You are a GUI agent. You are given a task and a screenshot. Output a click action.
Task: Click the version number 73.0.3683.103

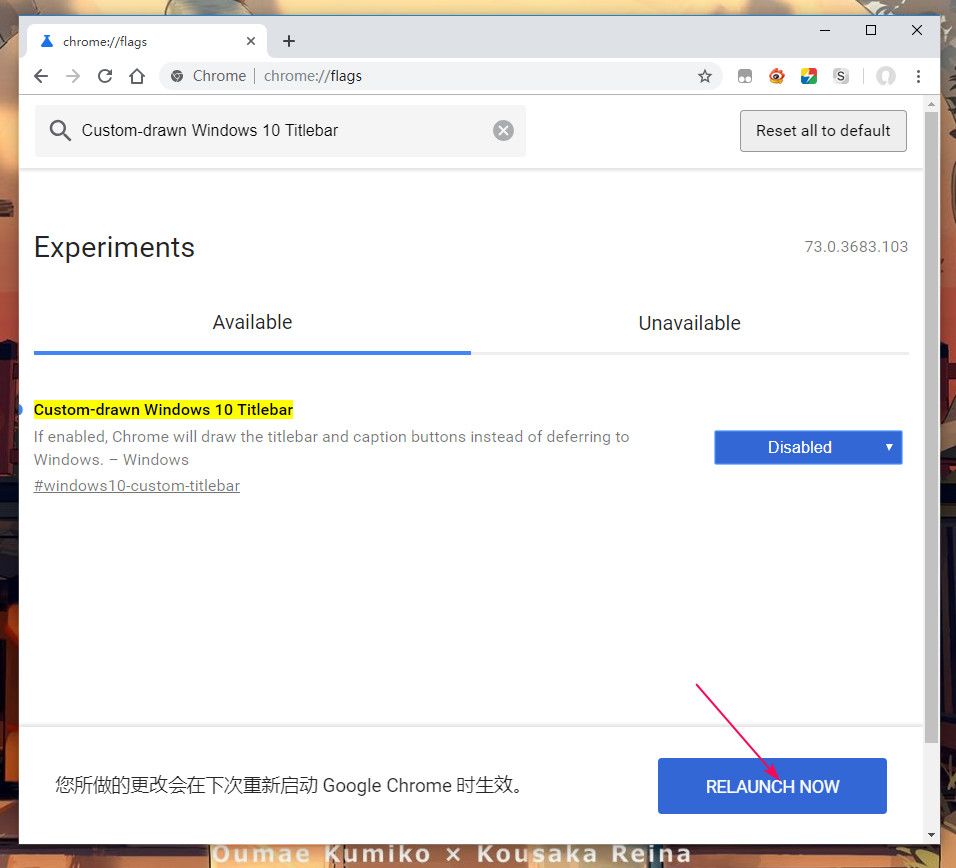[856, 247]
